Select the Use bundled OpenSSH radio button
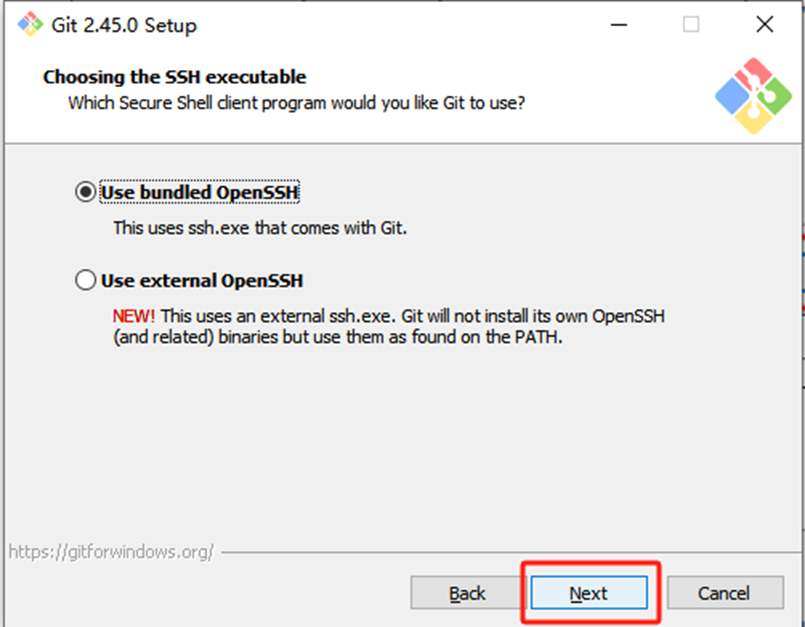 pos(85,192)
